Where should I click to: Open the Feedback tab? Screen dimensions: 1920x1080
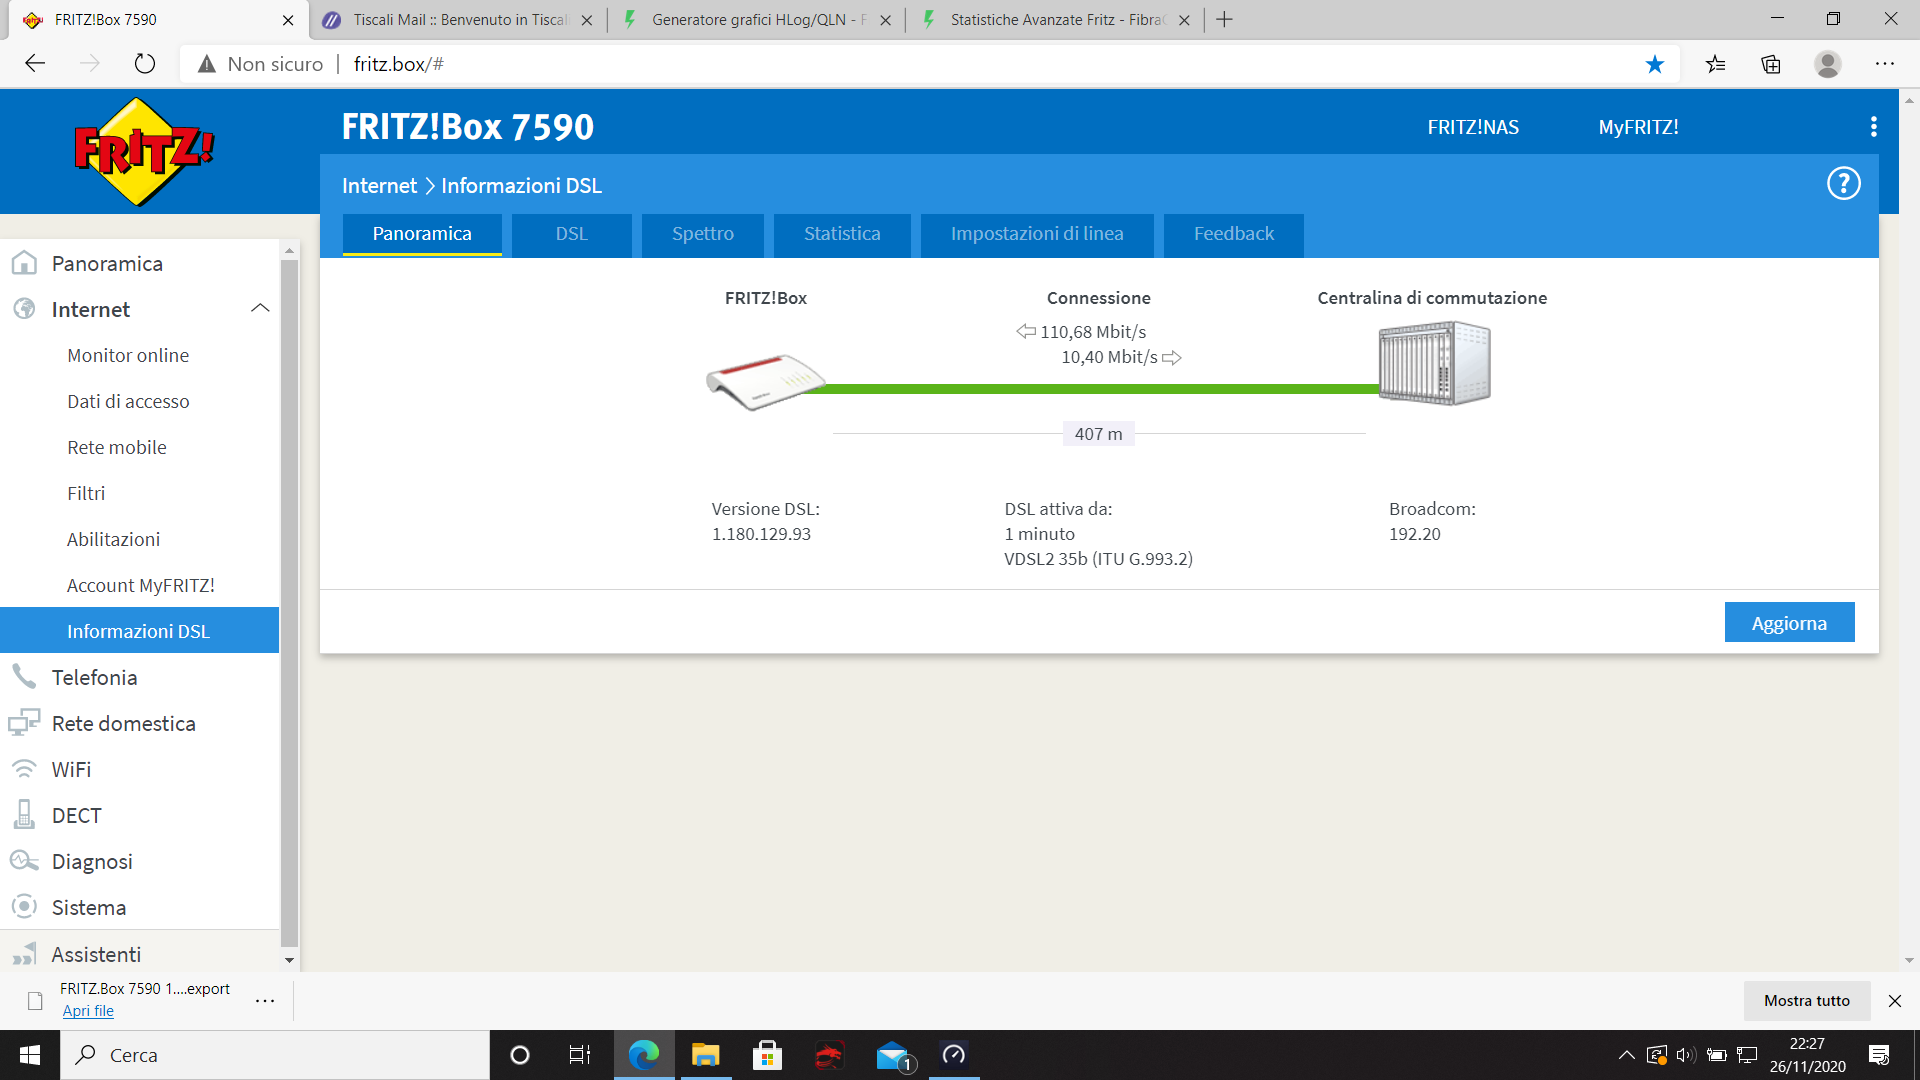point(1234,234)
